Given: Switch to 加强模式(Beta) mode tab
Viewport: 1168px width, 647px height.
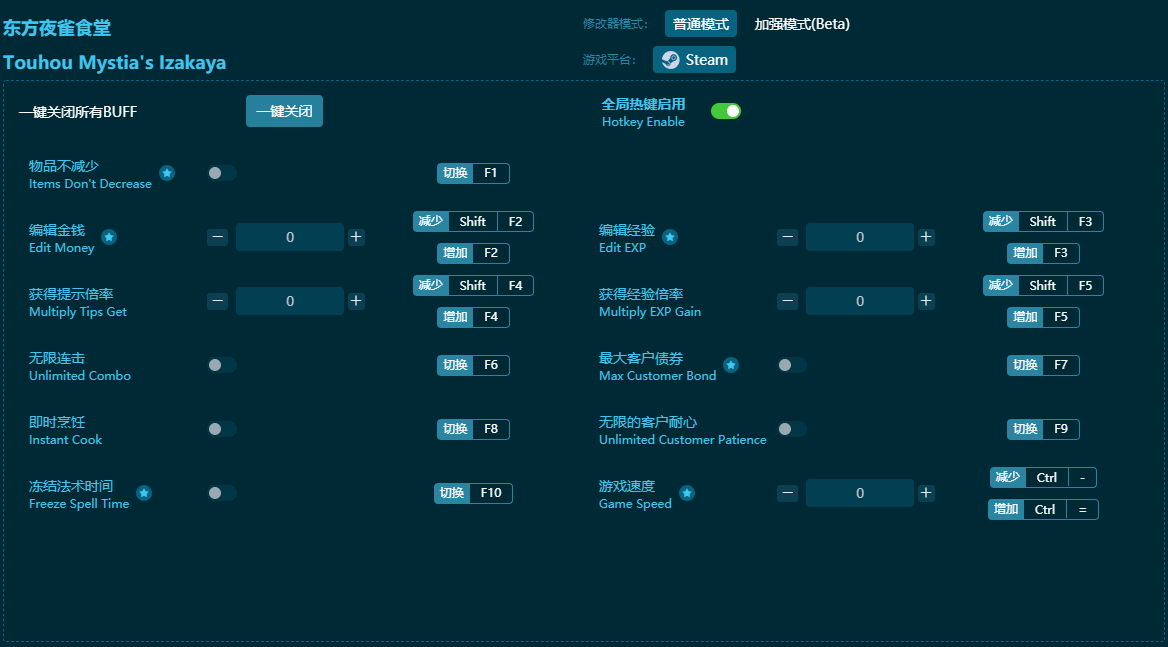Looking at the screenshot, I should click(802, 24).
